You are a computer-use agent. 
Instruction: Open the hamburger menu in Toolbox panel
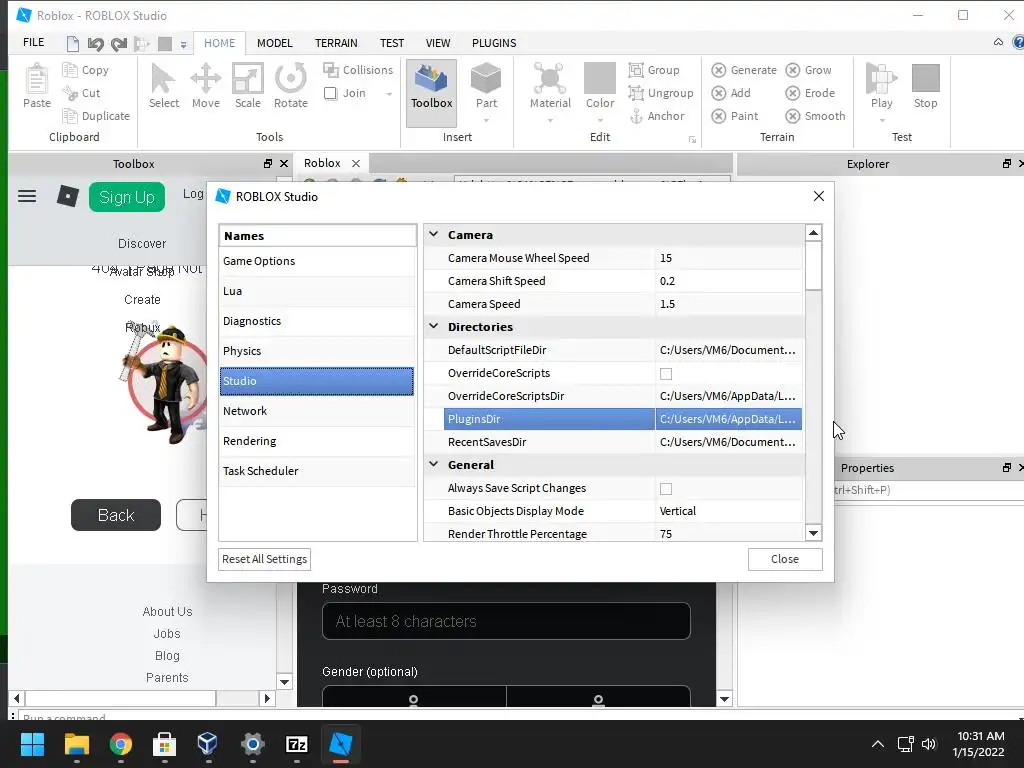tap(27, 196)
